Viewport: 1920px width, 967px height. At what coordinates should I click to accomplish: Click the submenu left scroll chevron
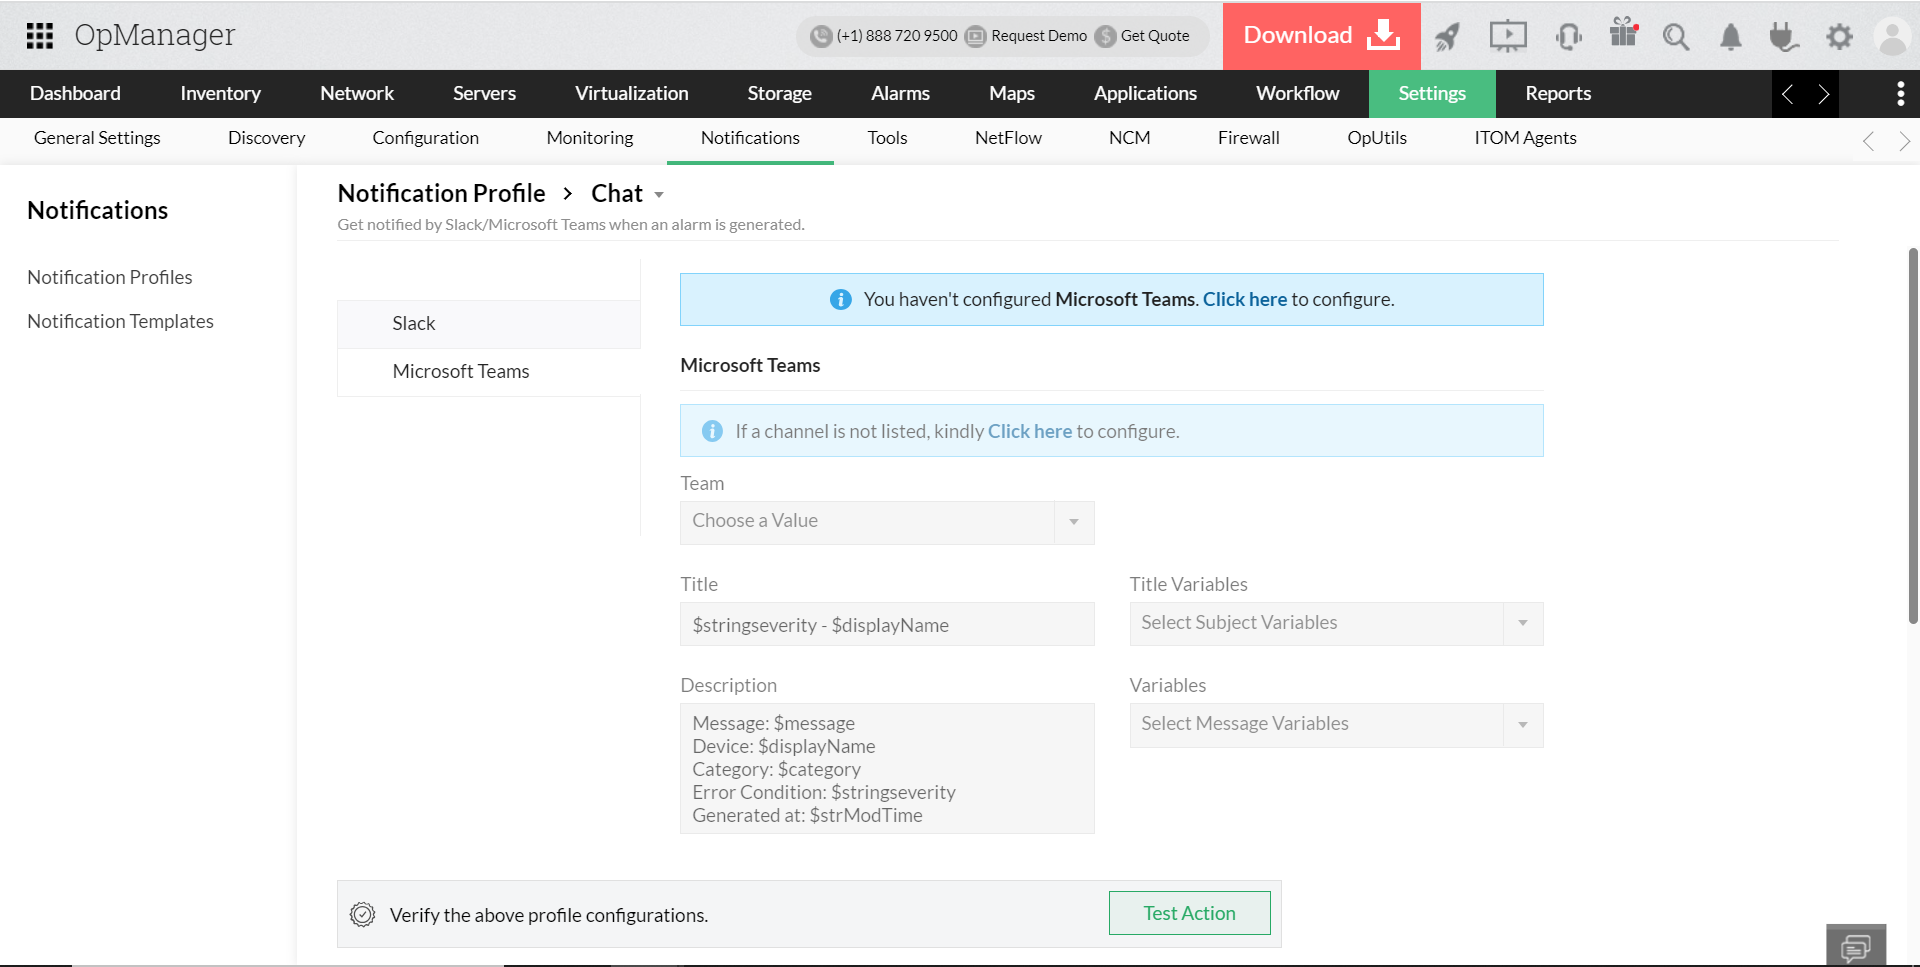[x=1868, y=141]
